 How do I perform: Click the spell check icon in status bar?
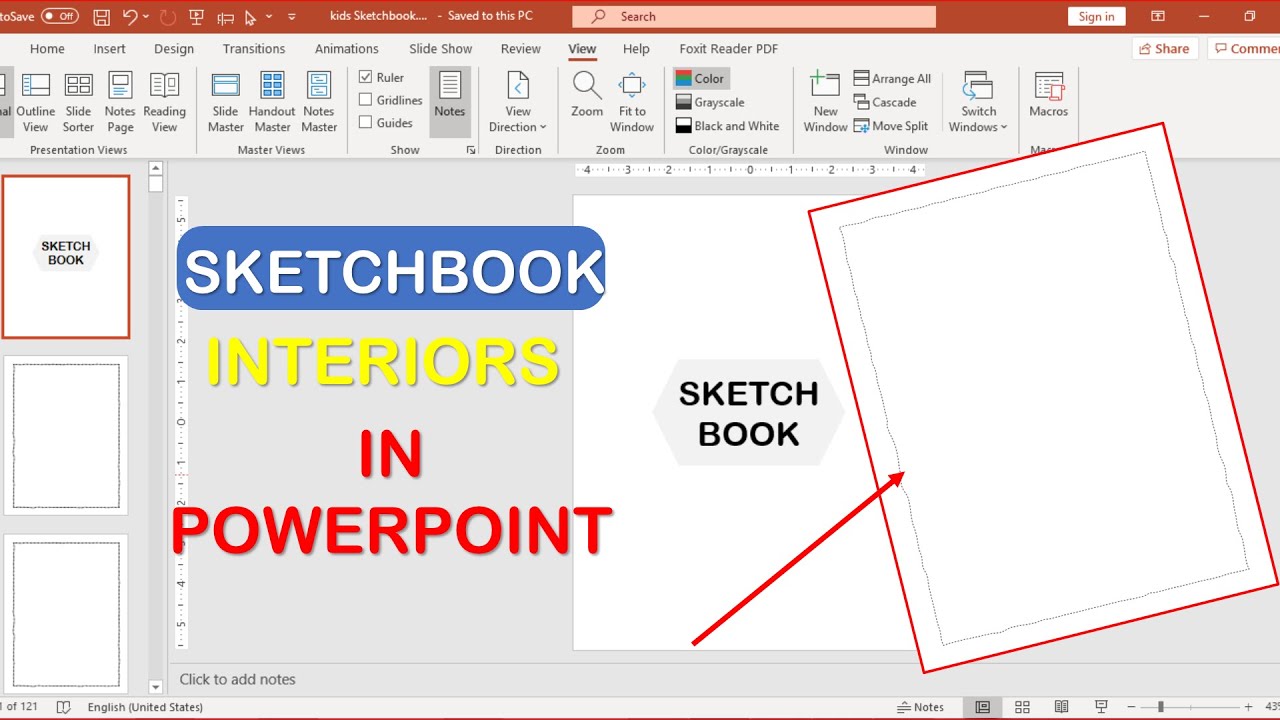tap(64, 707)
